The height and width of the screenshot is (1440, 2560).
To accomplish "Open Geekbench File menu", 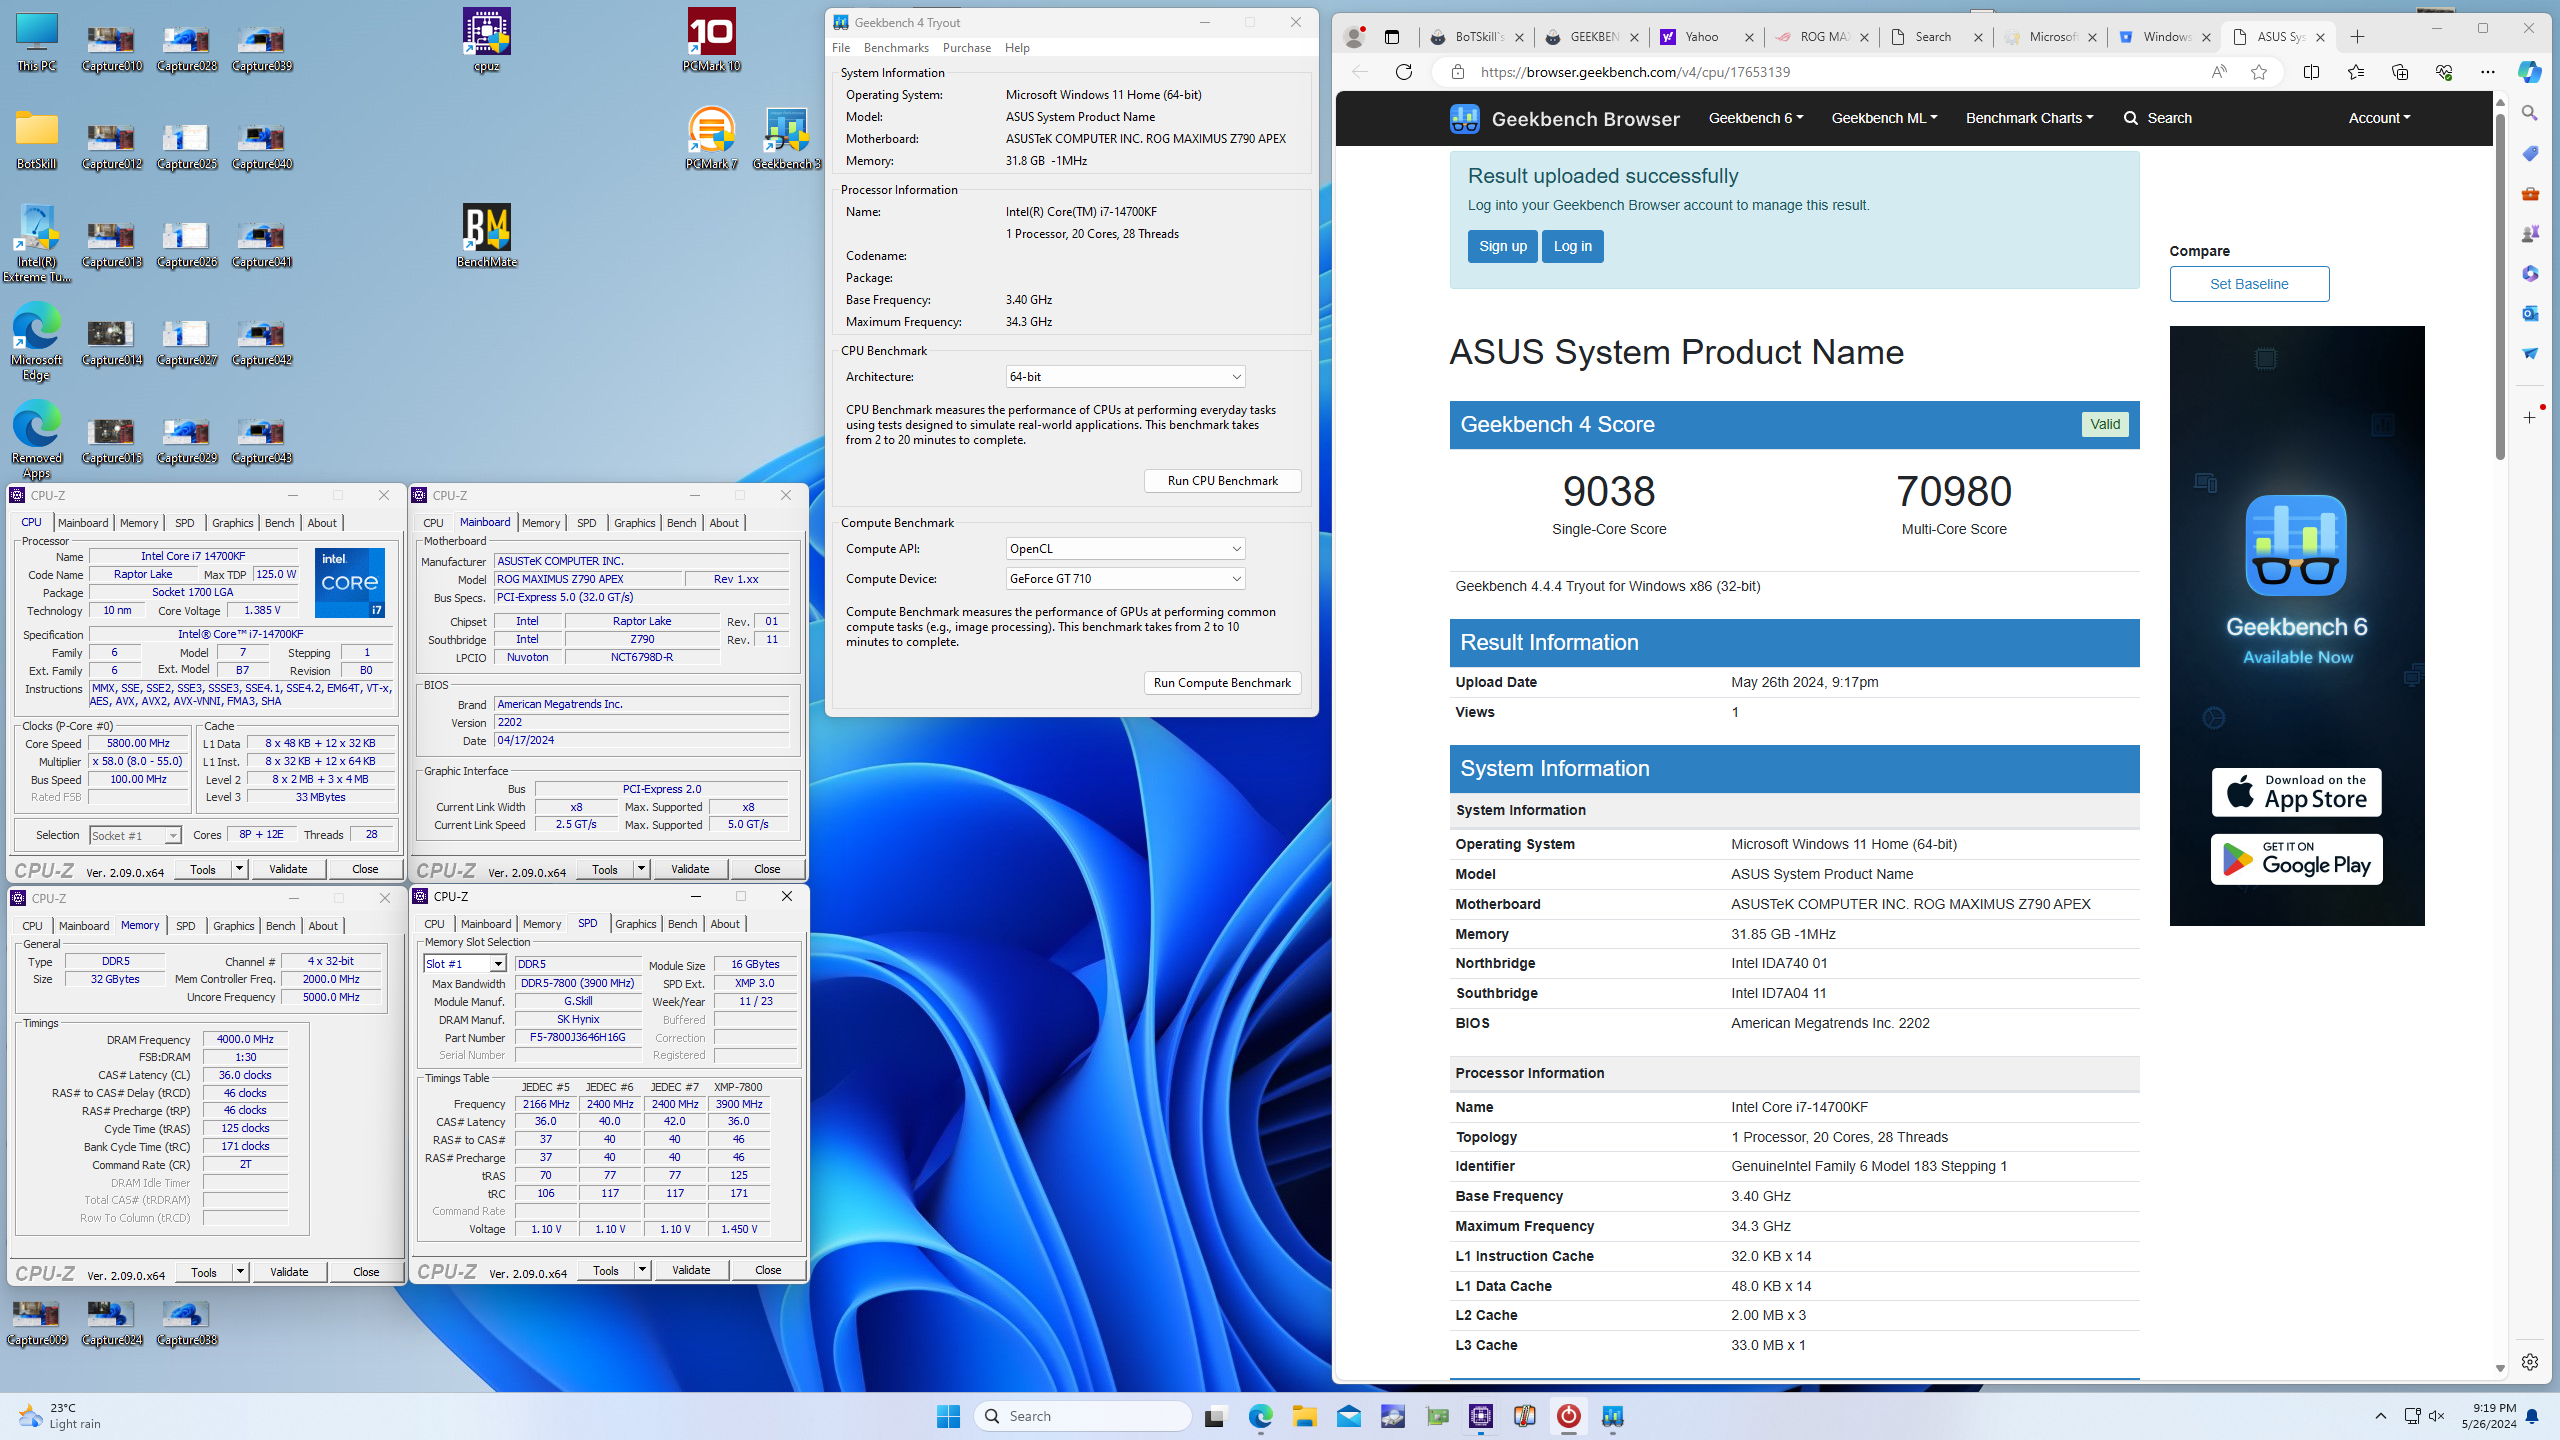I will [x=841, y=48].
